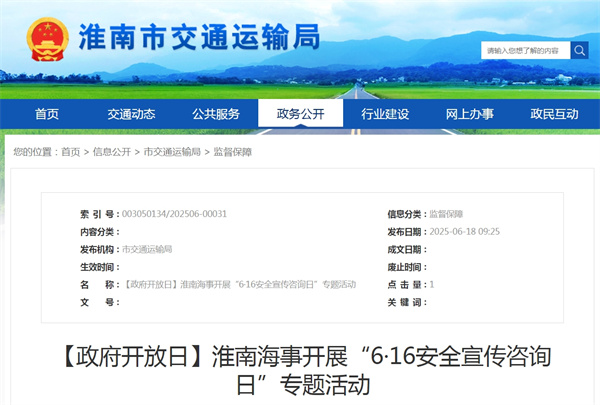Open the 政民互动 navigation tab

(x=554, y=114)
